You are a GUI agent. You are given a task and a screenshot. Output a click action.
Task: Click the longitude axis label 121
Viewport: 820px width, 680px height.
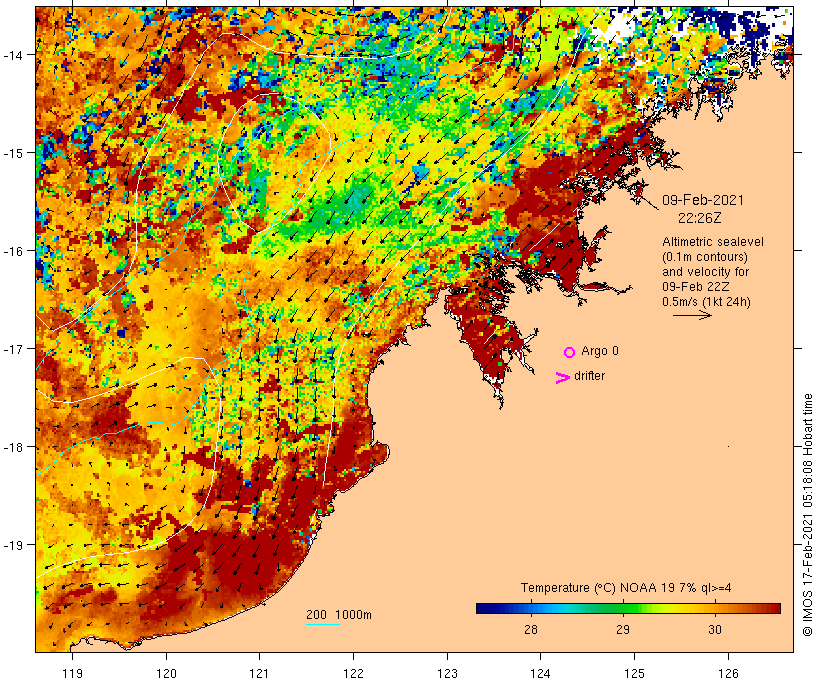[x=259, y=673]
